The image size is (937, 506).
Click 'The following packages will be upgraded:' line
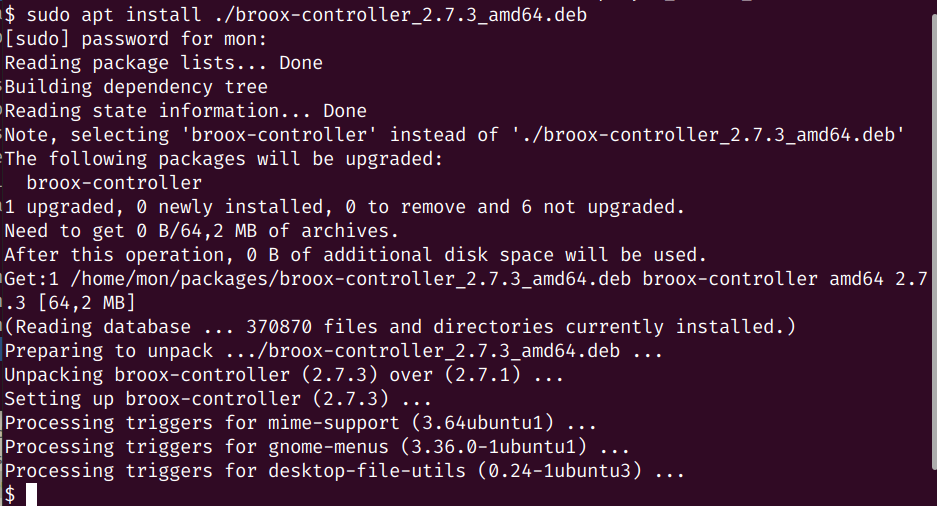(223, 159)
